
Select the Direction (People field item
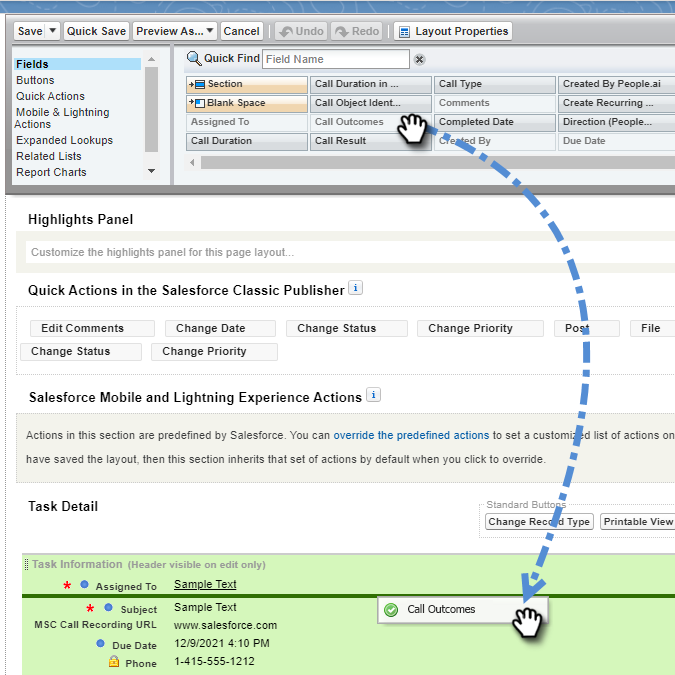(x=616, y=122)
